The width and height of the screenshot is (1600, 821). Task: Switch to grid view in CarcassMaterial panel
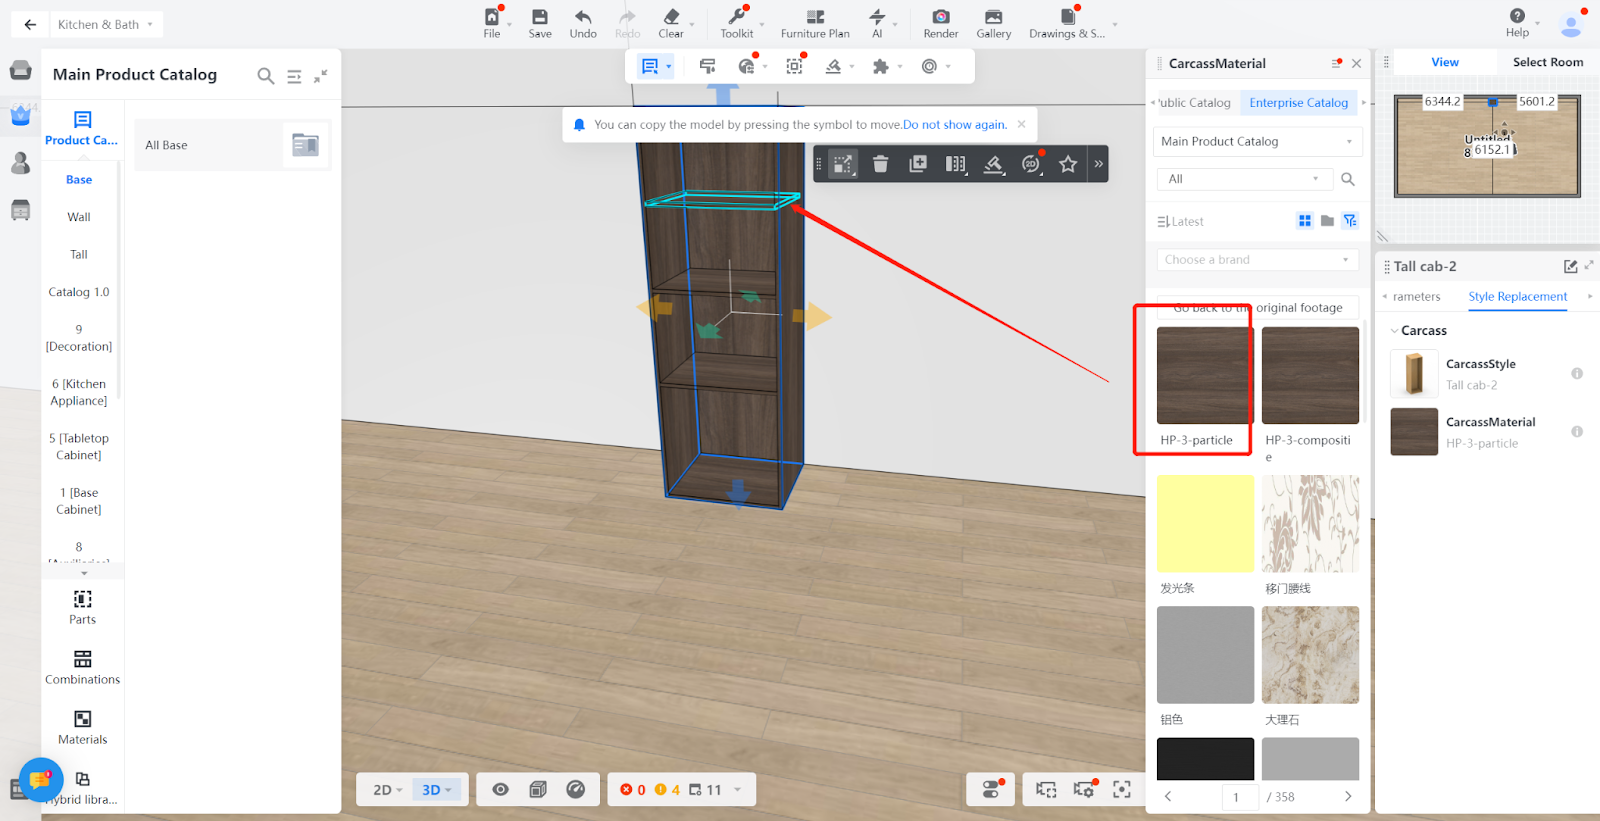pyautogui.click(x=1304, y=221)
